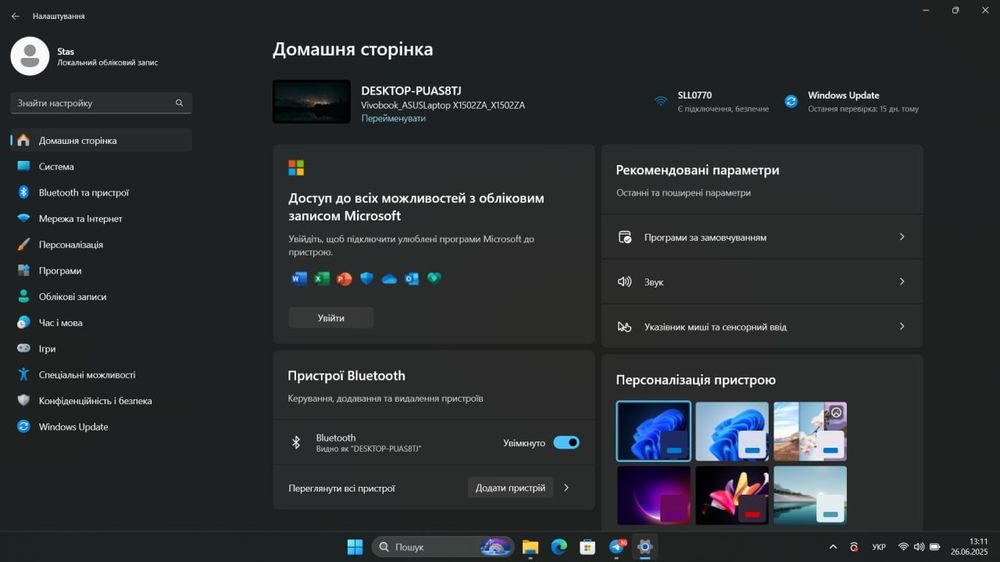Click the Family Safety heart icon
This screenshot has height=562, width=1000.
pos(434,278)
